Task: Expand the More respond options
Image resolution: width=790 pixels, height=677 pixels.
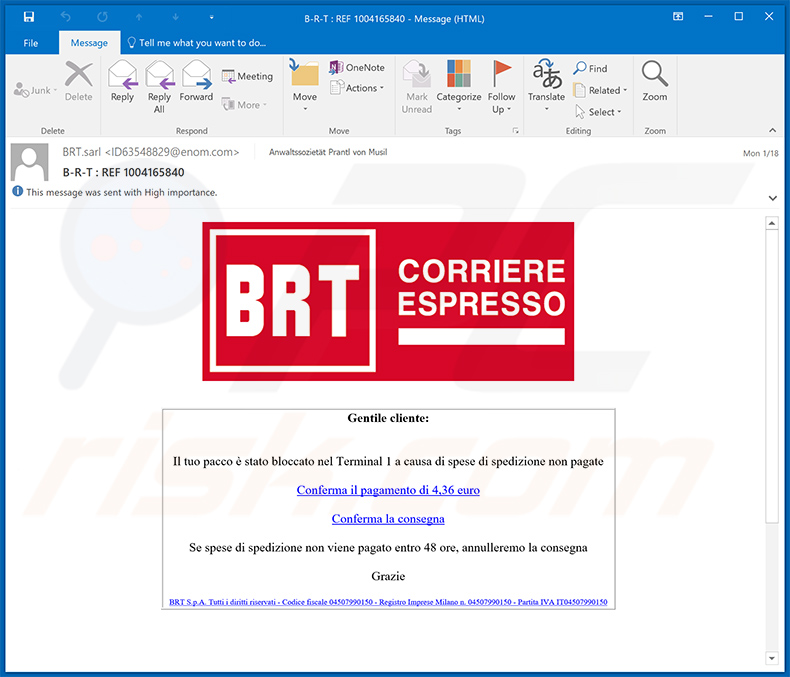Action: click(244, 105)
